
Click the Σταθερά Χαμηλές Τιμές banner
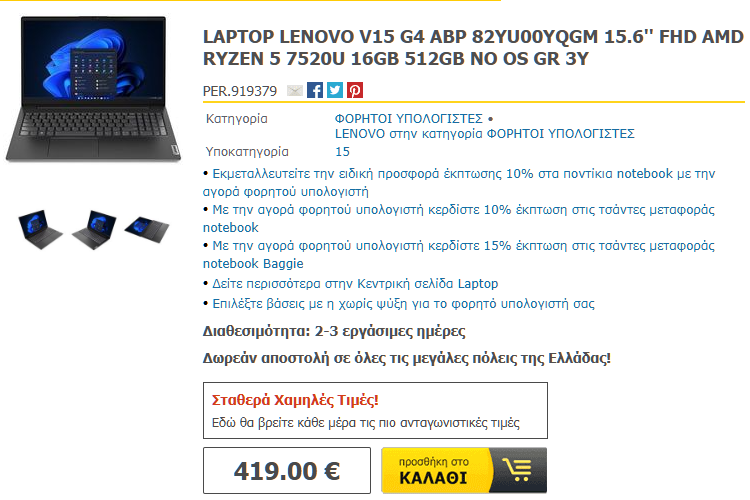click(375, 411)
